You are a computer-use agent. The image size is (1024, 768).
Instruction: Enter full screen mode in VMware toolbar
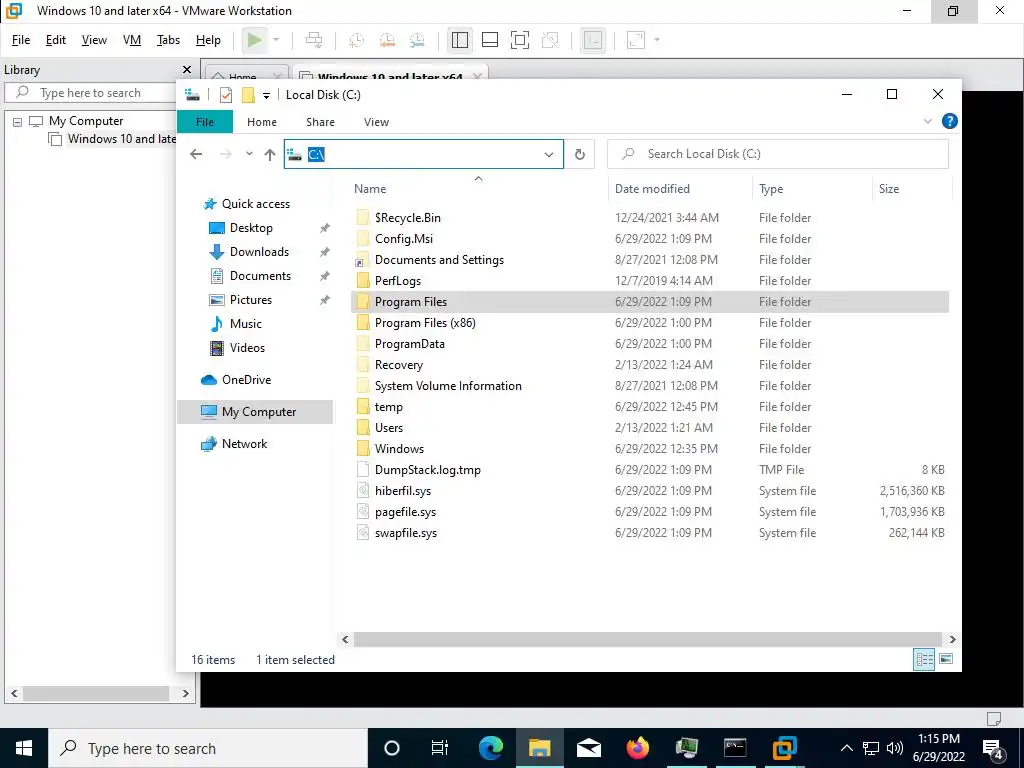click(x=520, y=40)
